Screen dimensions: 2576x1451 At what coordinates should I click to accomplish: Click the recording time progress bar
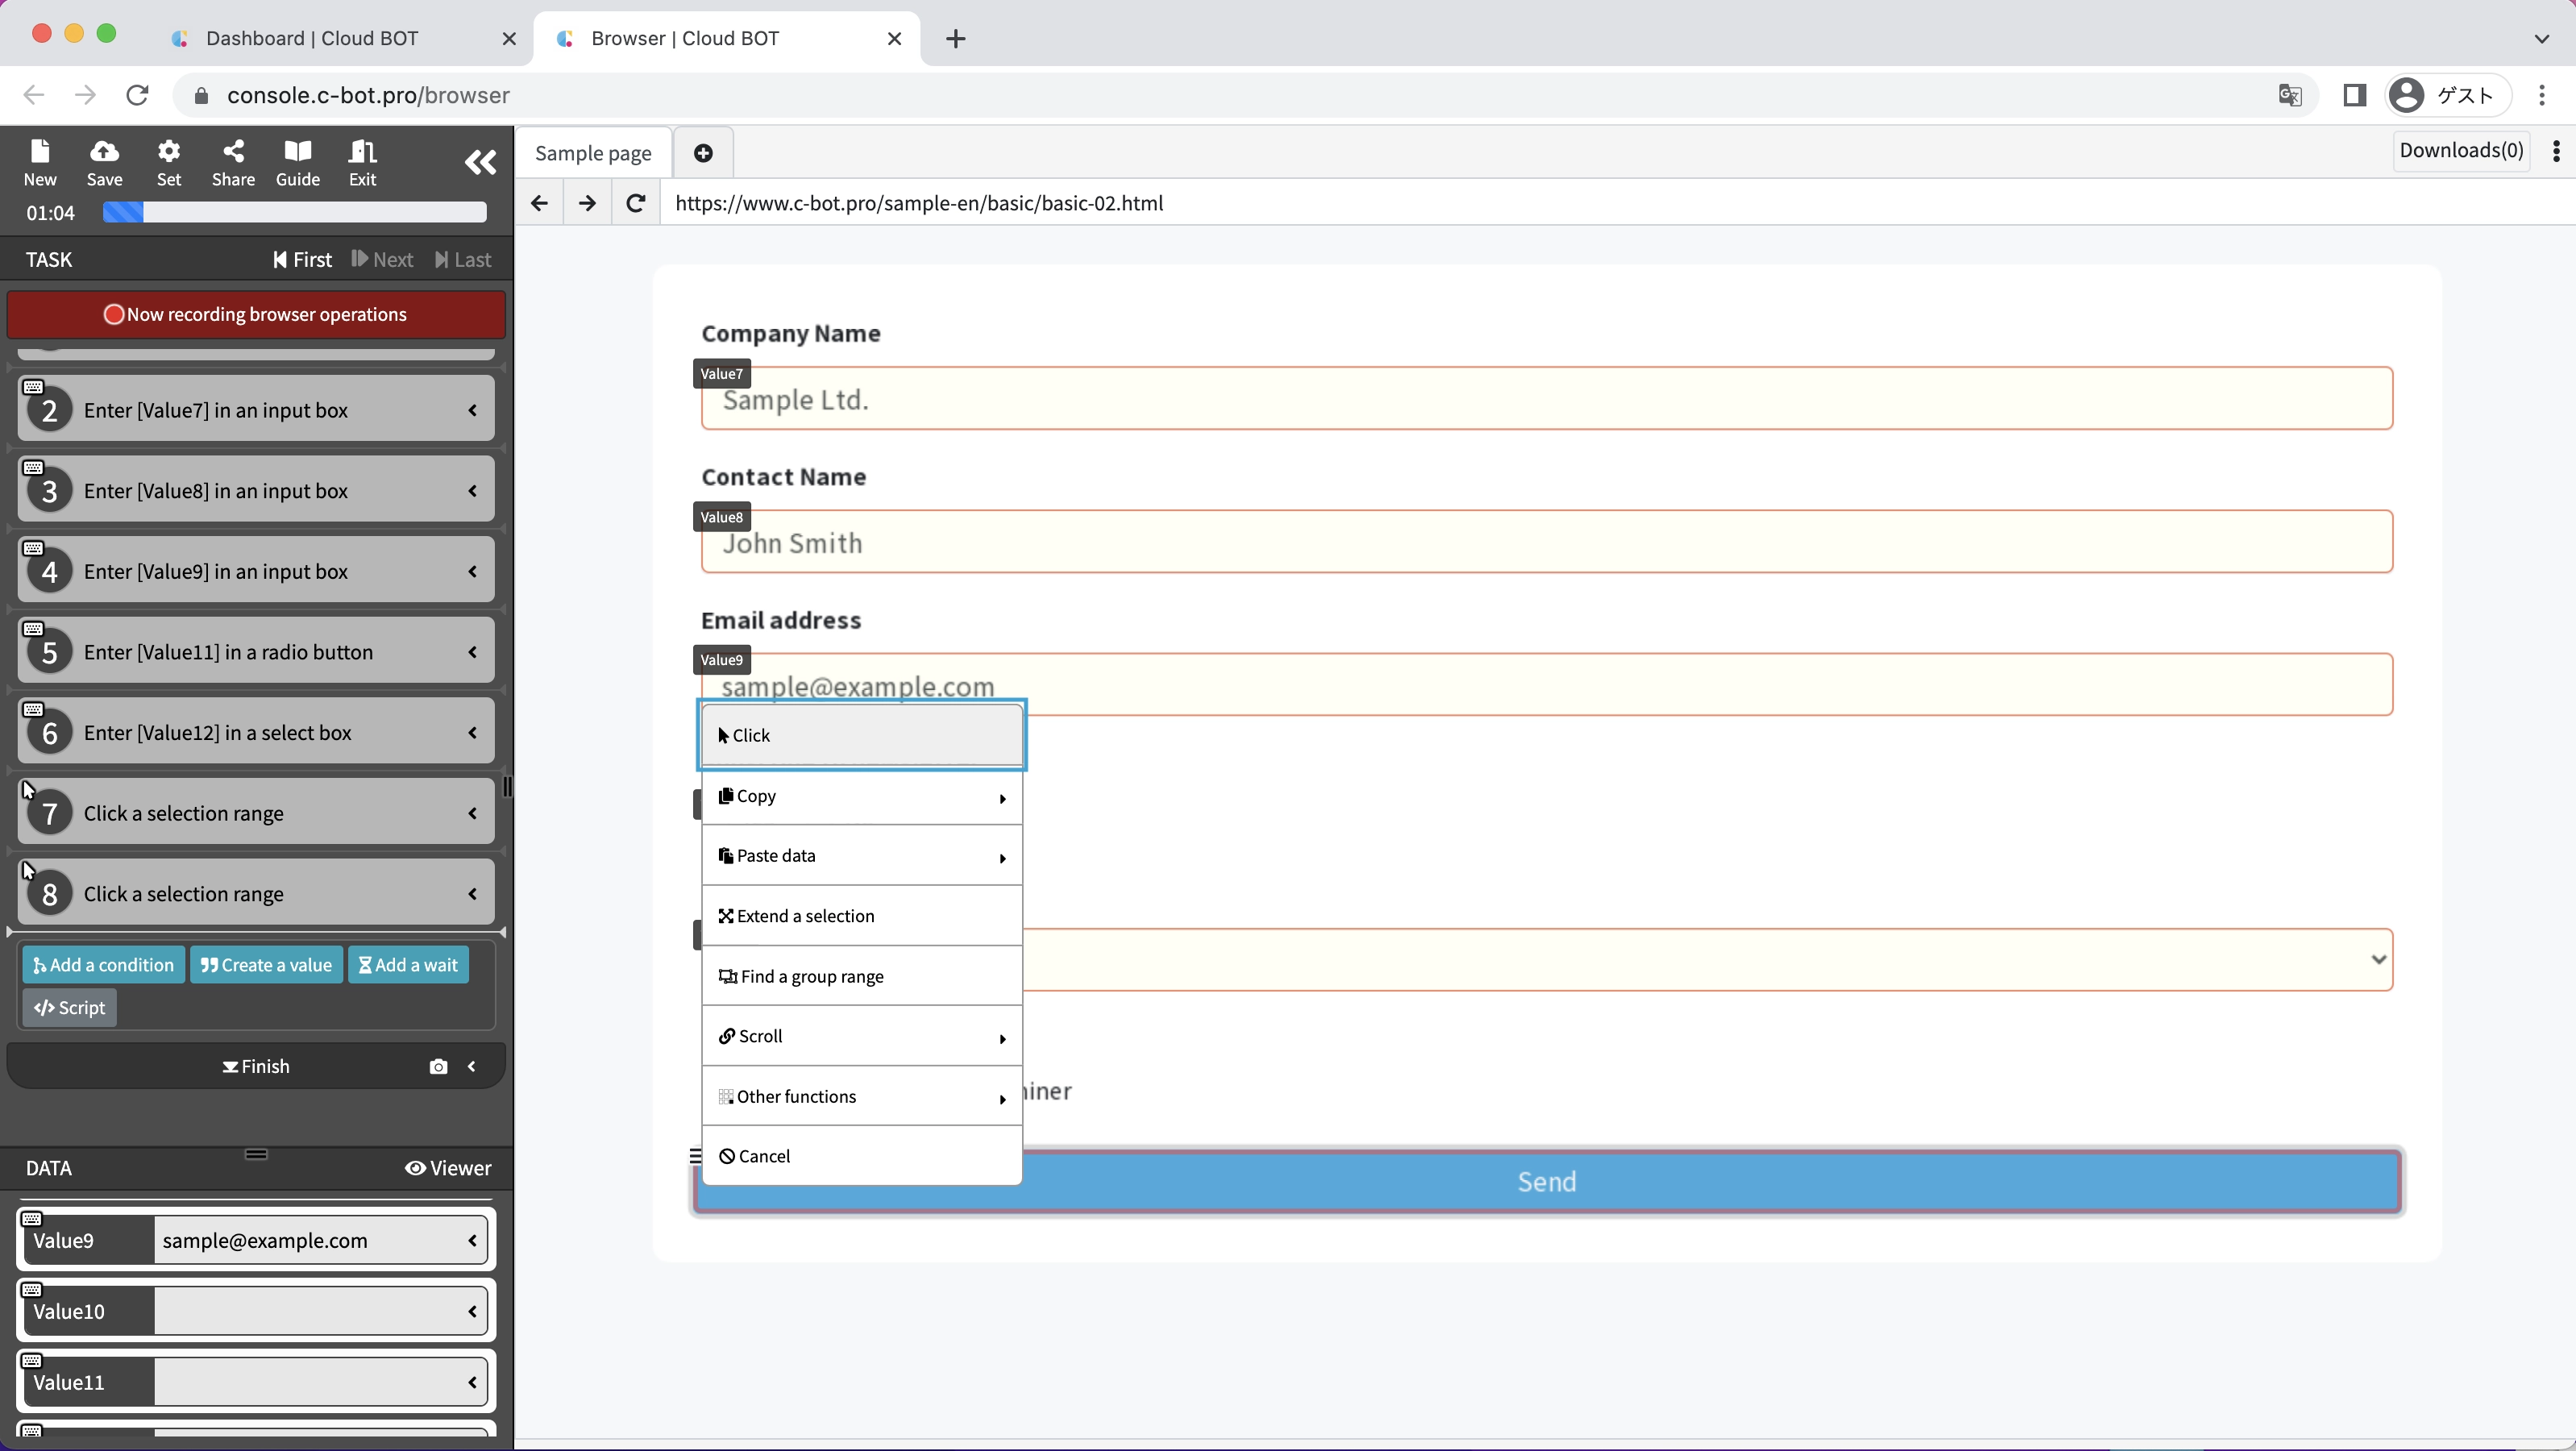coord(294,212)
